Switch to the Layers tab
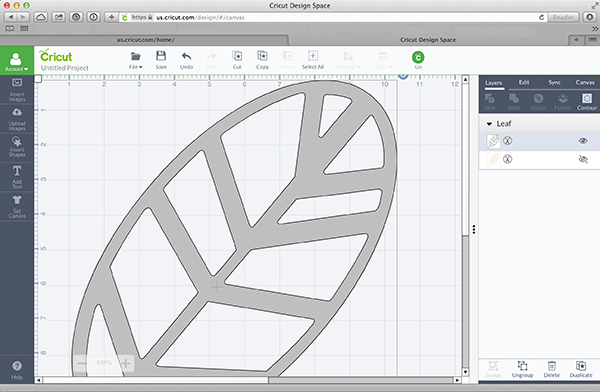The width and height of the screenshot is (600, 392). (x=493, y=83)
